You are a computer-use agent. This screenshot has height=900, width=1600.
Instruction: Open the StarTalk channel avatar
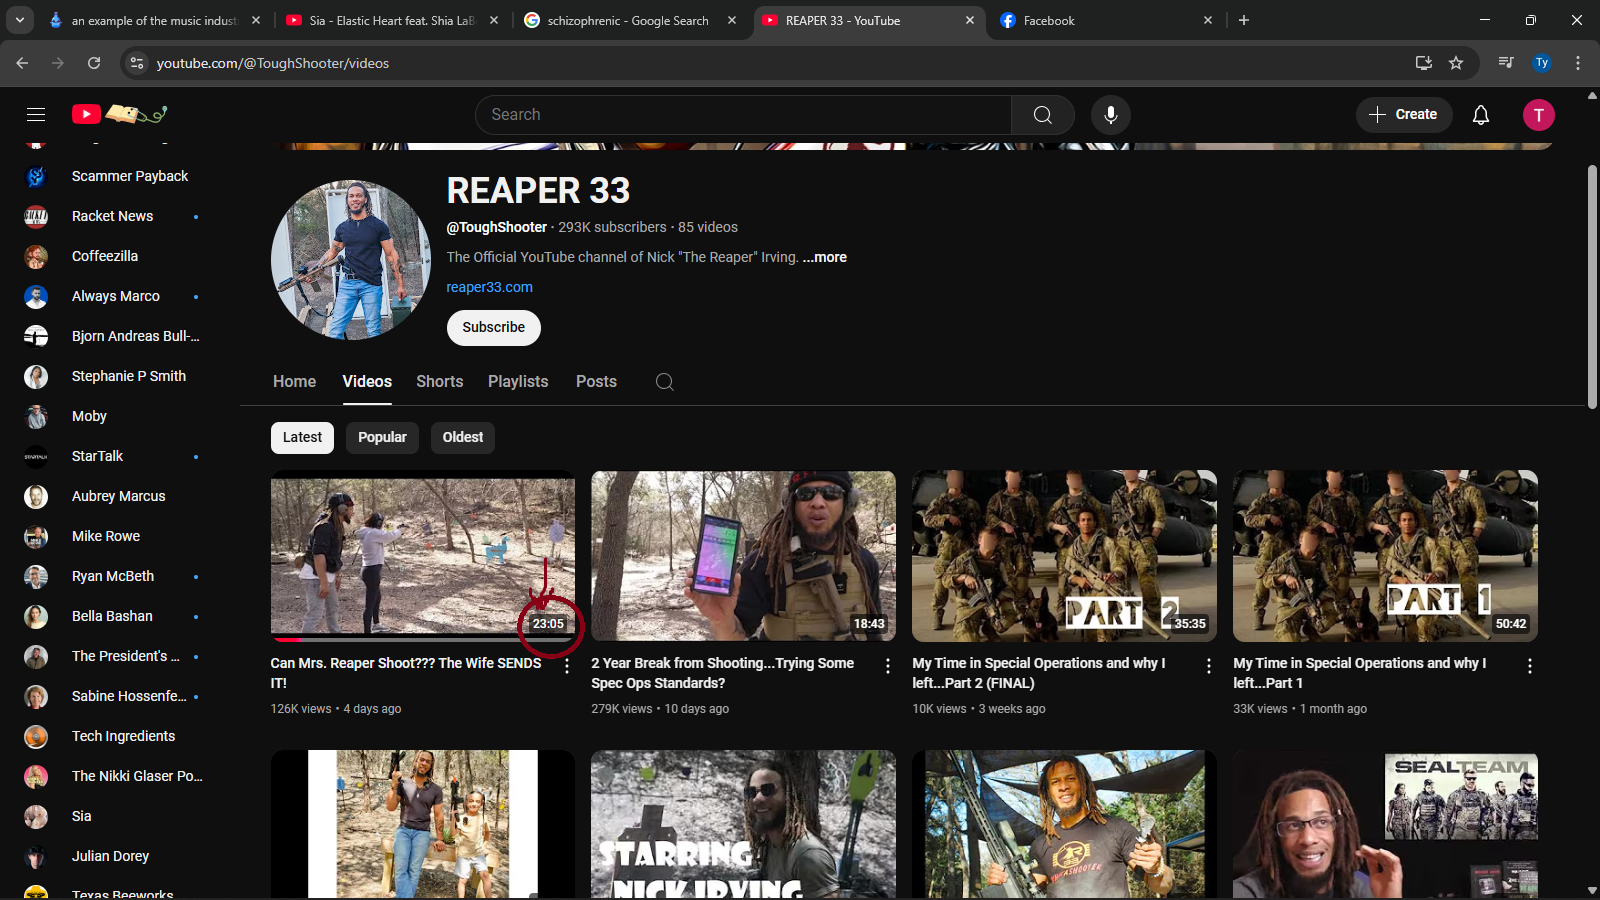(x=36, y=457)
